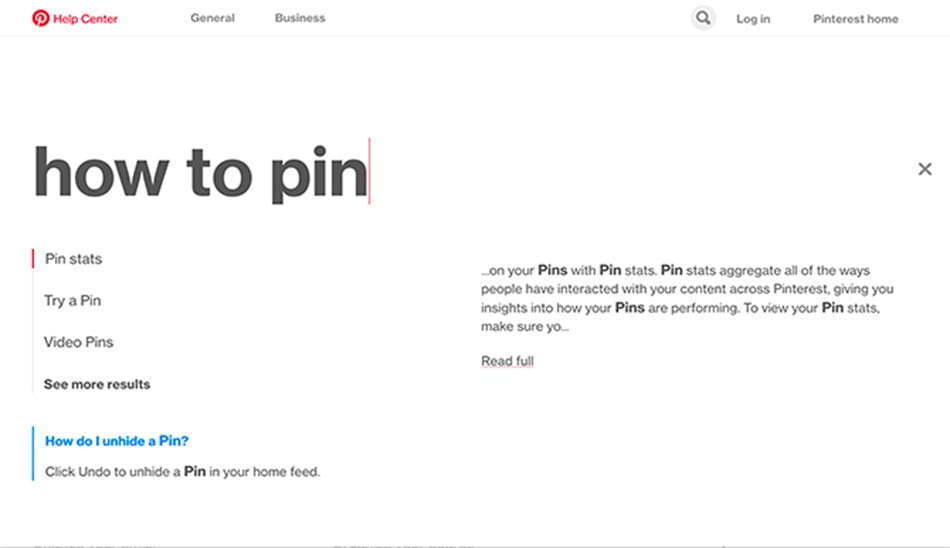Click the 'Click Undo to unhide a Pin' answer text

coord(182,472)
